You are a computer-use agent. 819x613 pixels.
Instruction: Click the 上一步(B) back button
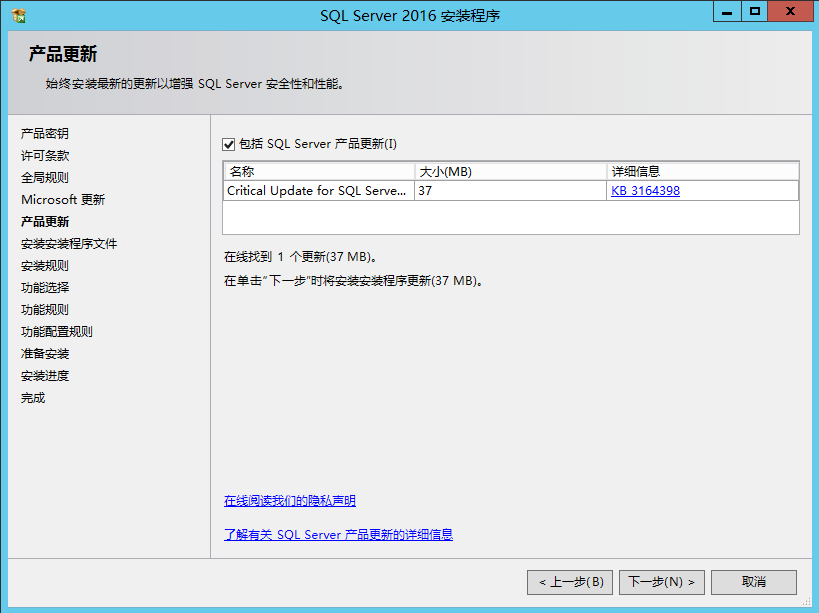570,582
